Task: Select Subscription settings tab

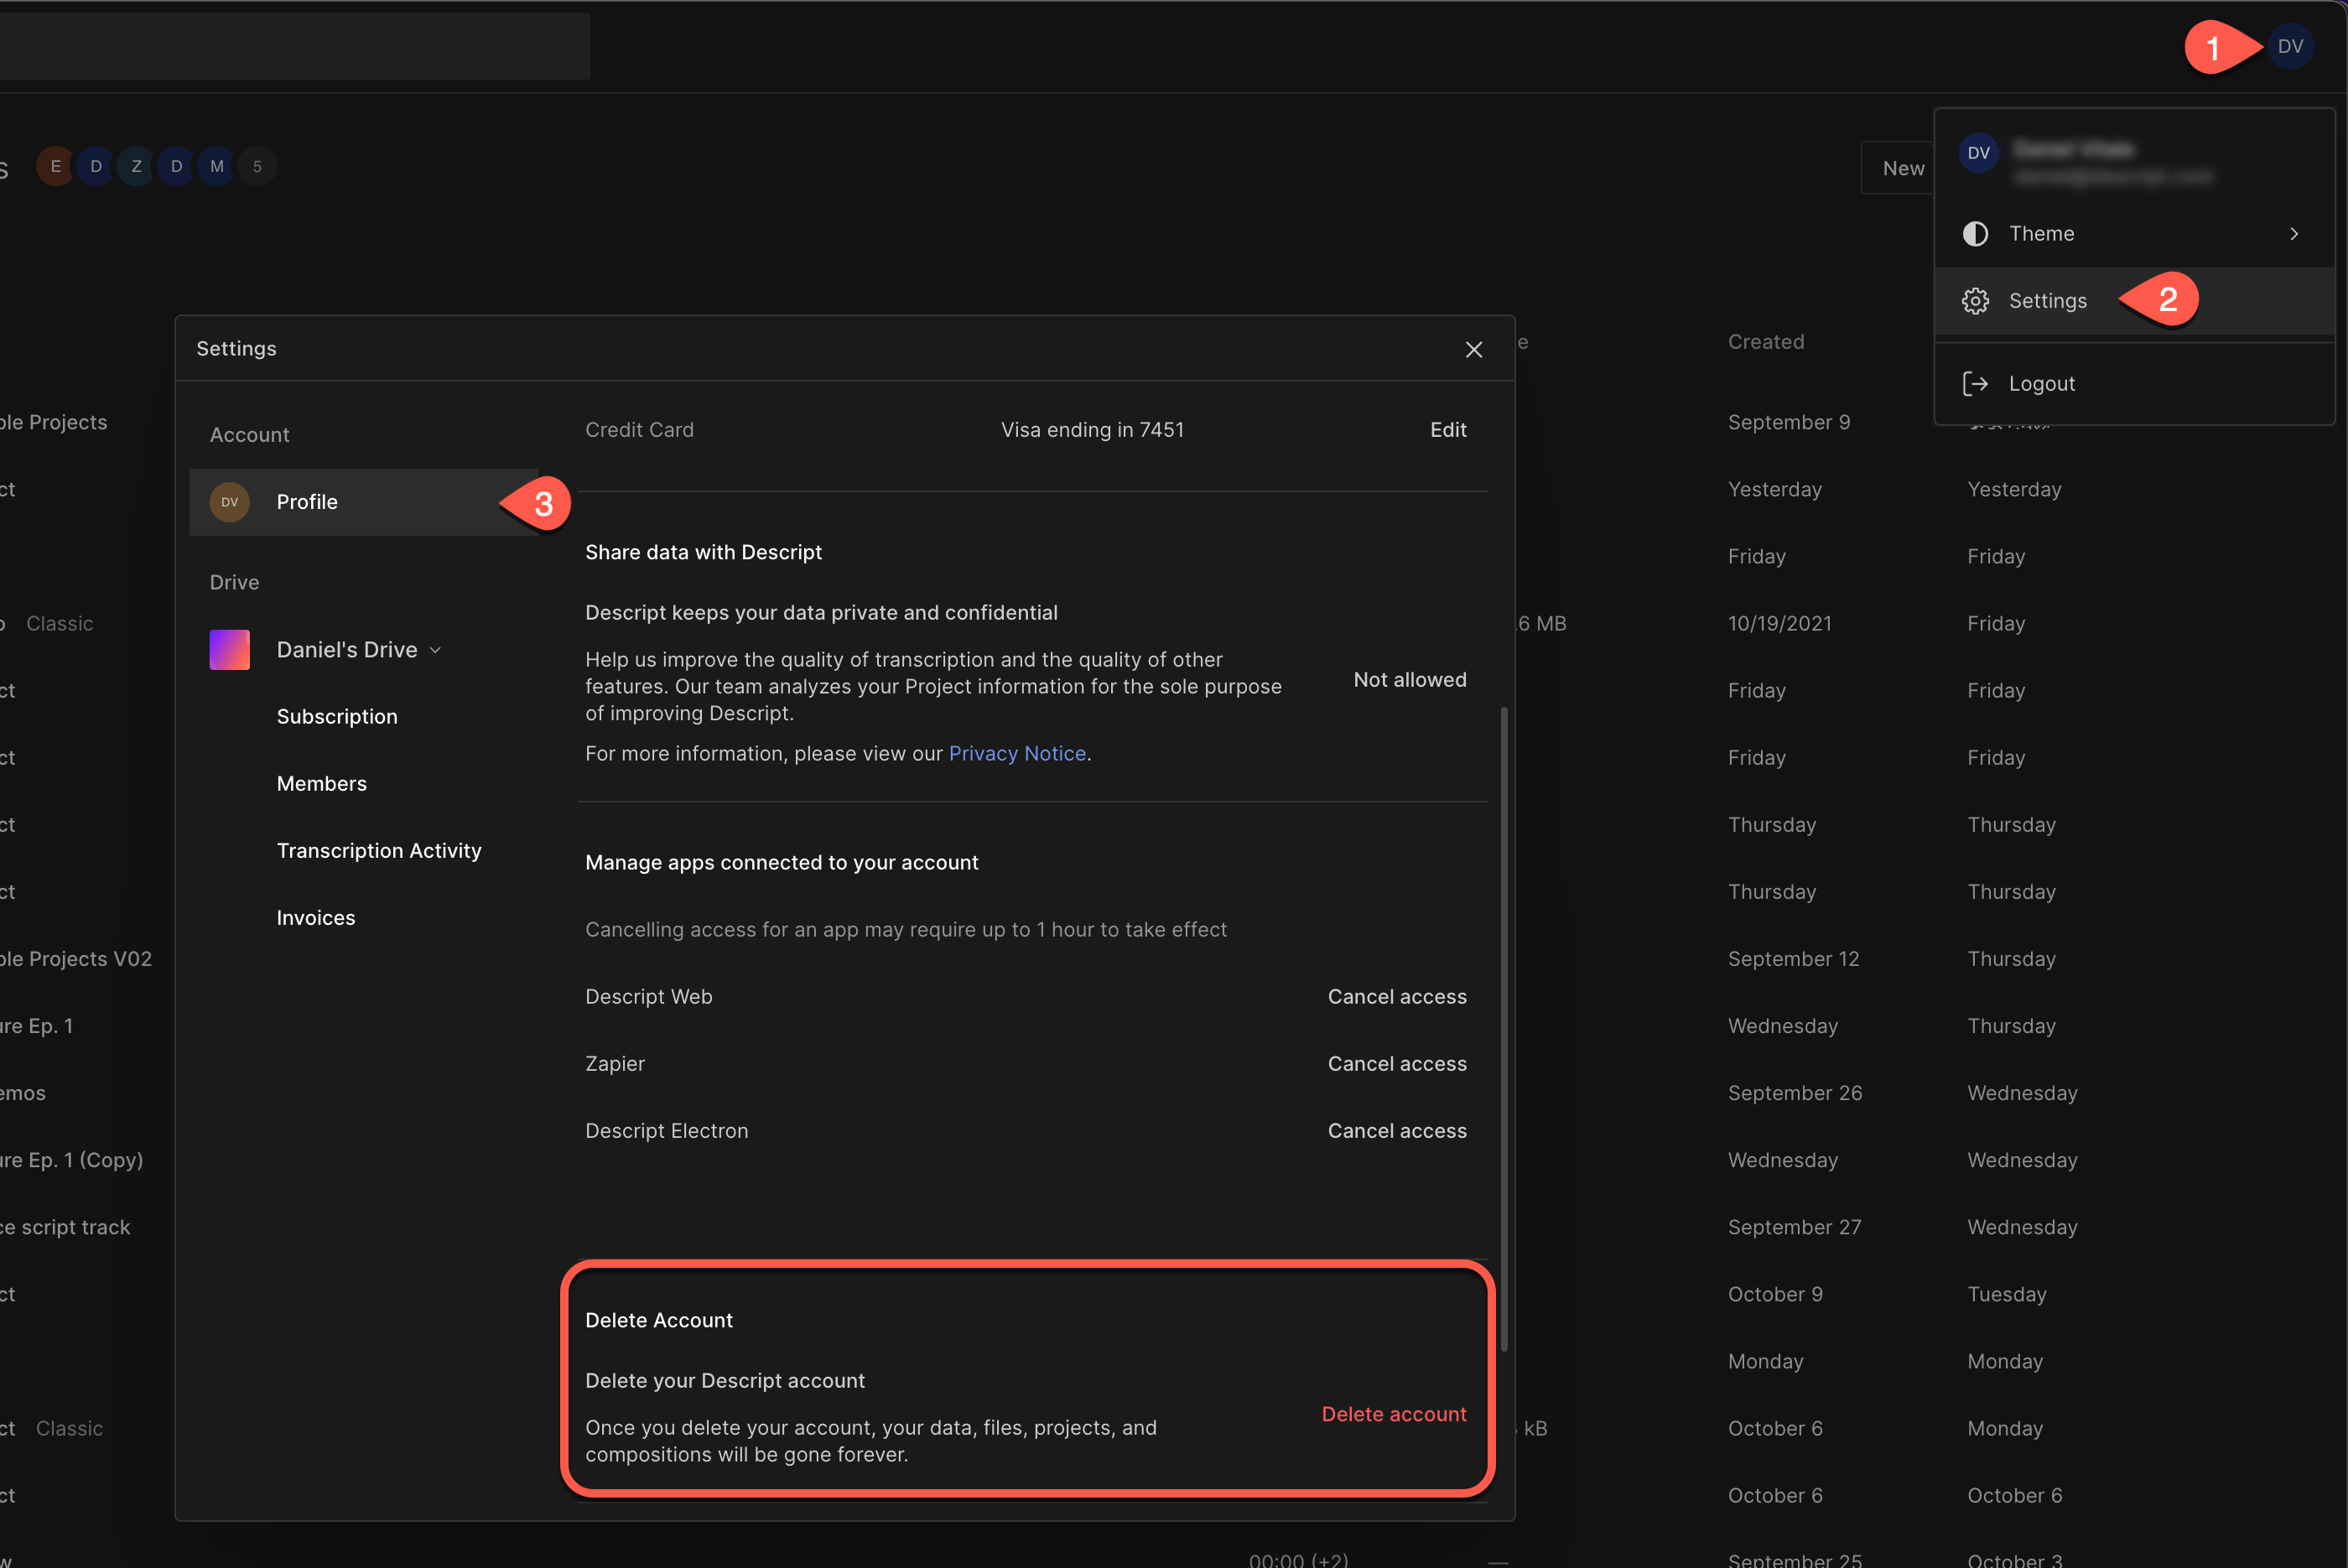Action: [x=336, y=716]
